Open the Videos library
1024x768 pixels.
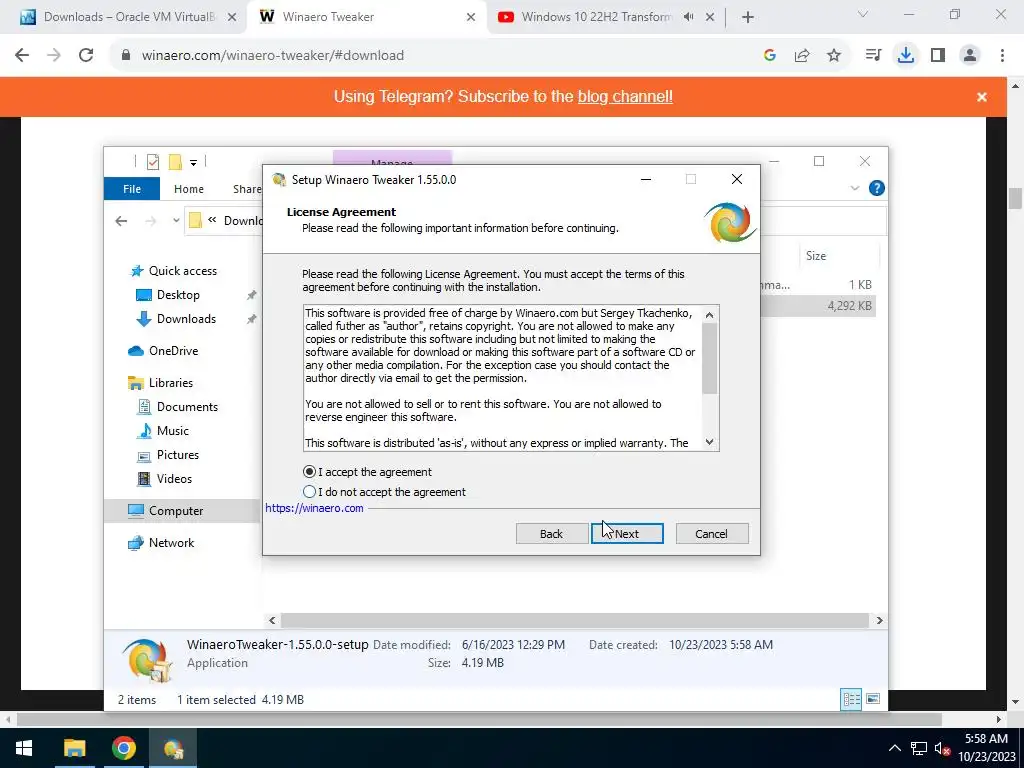coord(165,479)
